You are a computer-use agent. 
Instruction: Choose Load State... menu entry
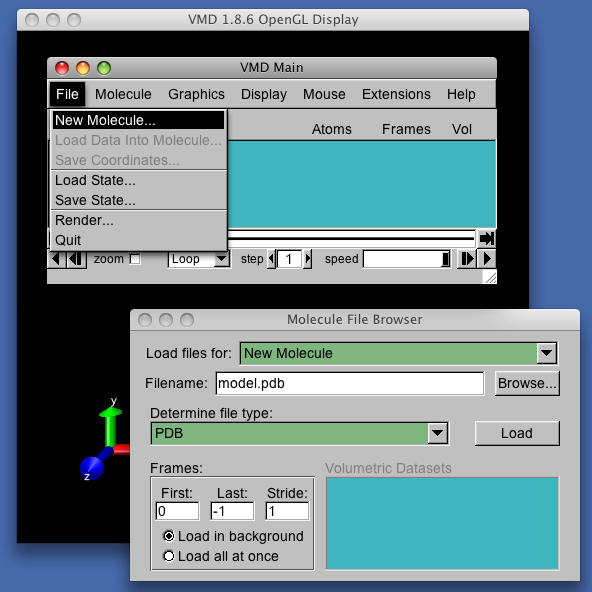(139, 180)
